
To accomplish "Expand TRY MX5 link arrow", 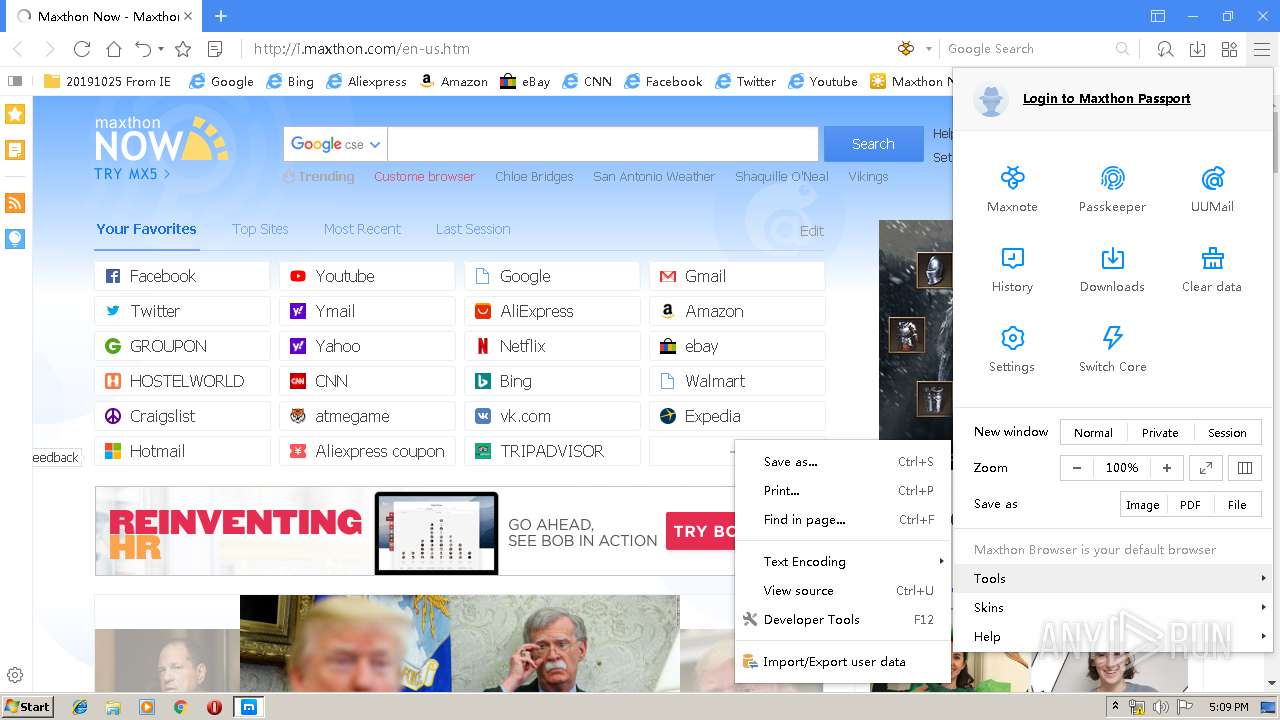I will coord(167,174).
